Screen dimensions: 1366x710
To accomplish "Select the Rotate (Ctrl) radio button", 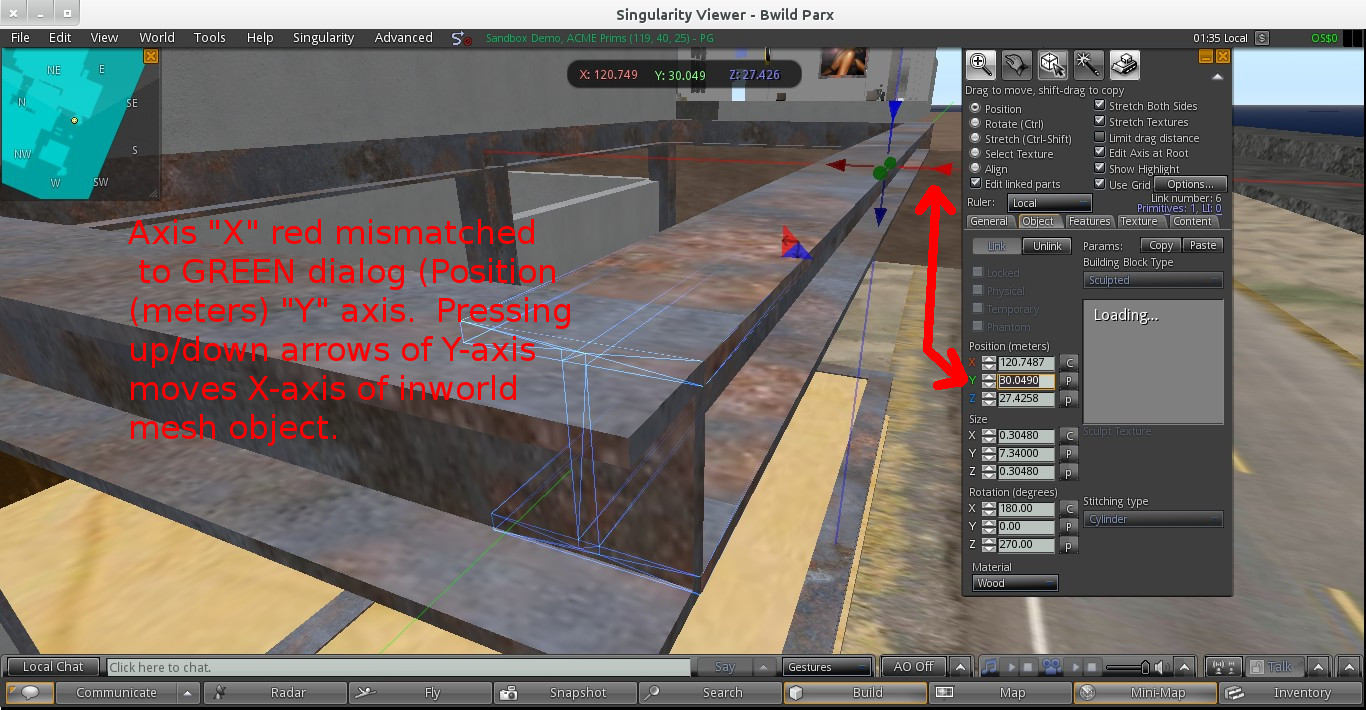I will (975, 123).
